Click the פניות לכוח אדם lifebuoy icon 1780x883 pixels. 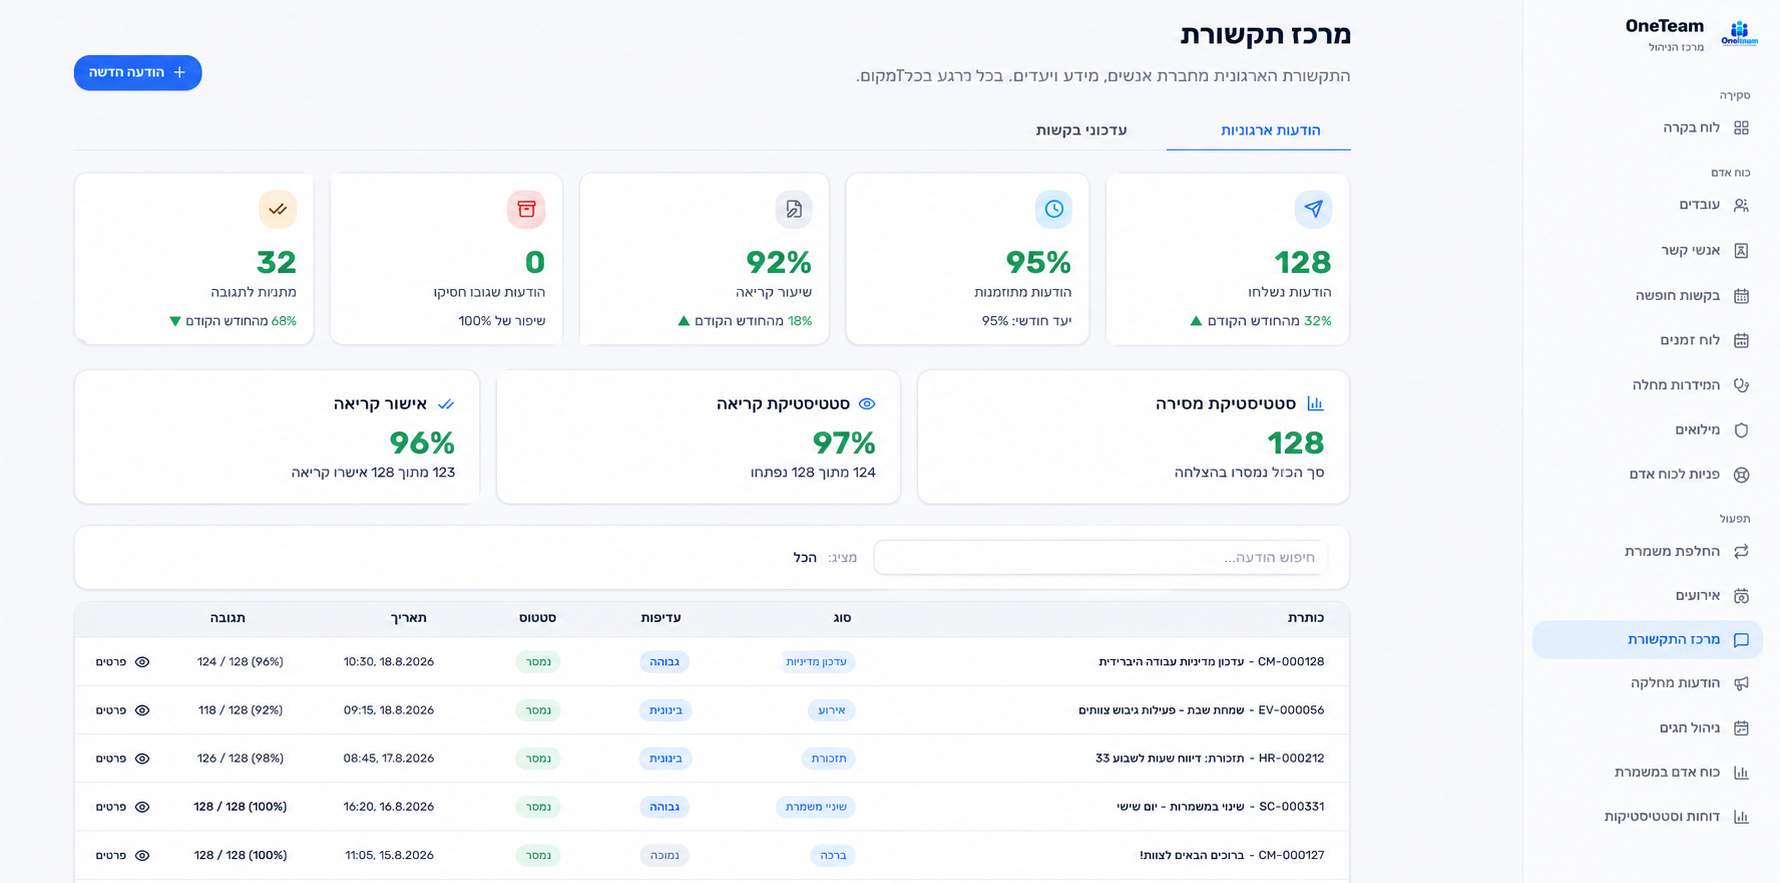coord(1741,475)
